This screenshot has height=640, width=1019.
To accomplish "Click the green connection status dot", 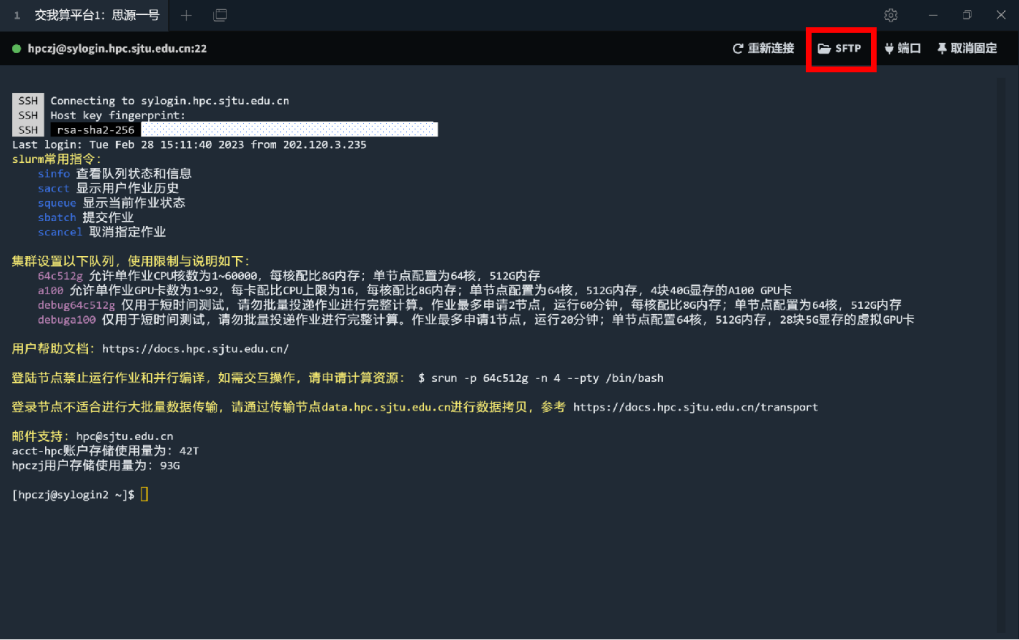I will [16, 49].
